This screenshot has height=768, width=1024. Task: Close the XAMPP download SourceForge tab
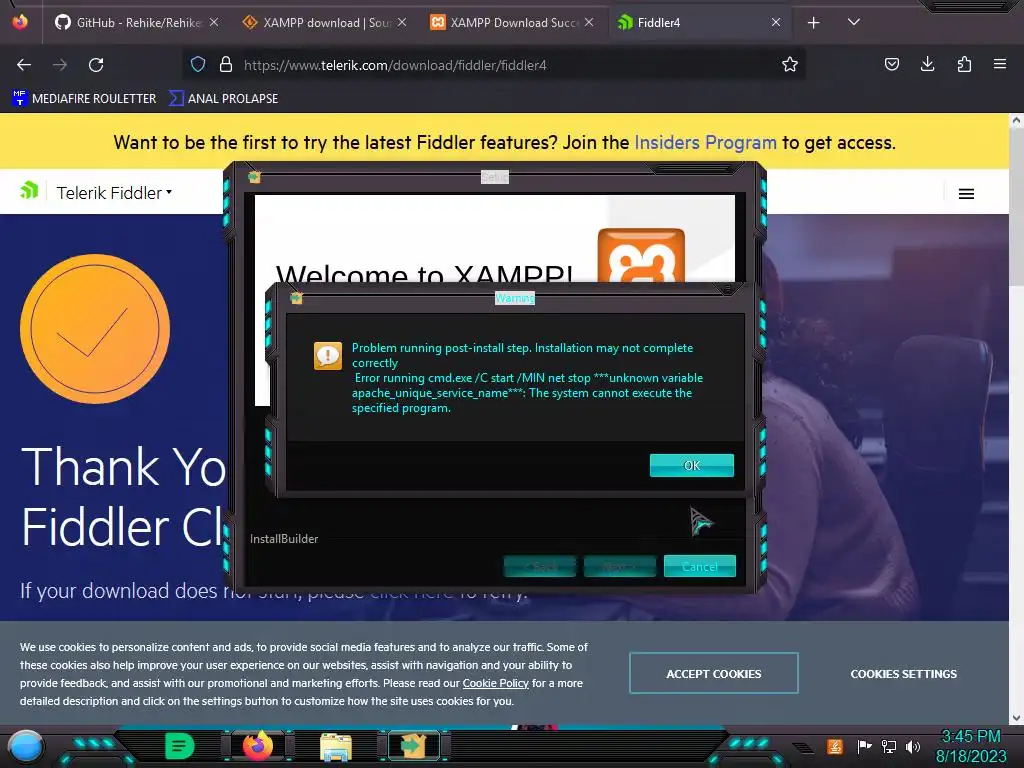[402, 22]
